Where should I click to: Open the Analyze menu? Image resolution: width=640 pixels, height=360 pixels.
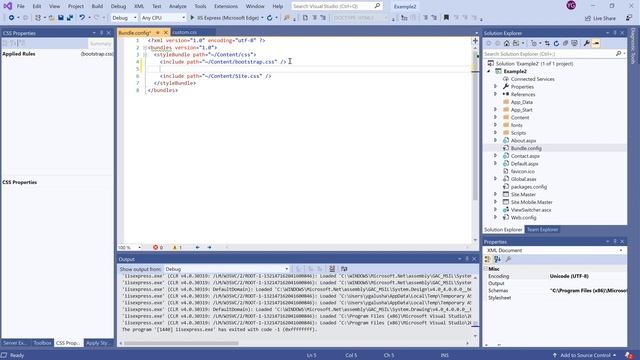click(x=178, y=6)
